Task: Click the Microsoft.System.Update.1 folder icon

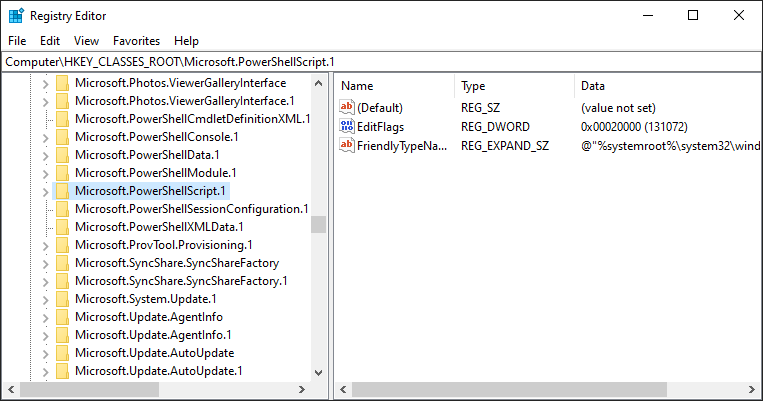Action: click(62, 299)
